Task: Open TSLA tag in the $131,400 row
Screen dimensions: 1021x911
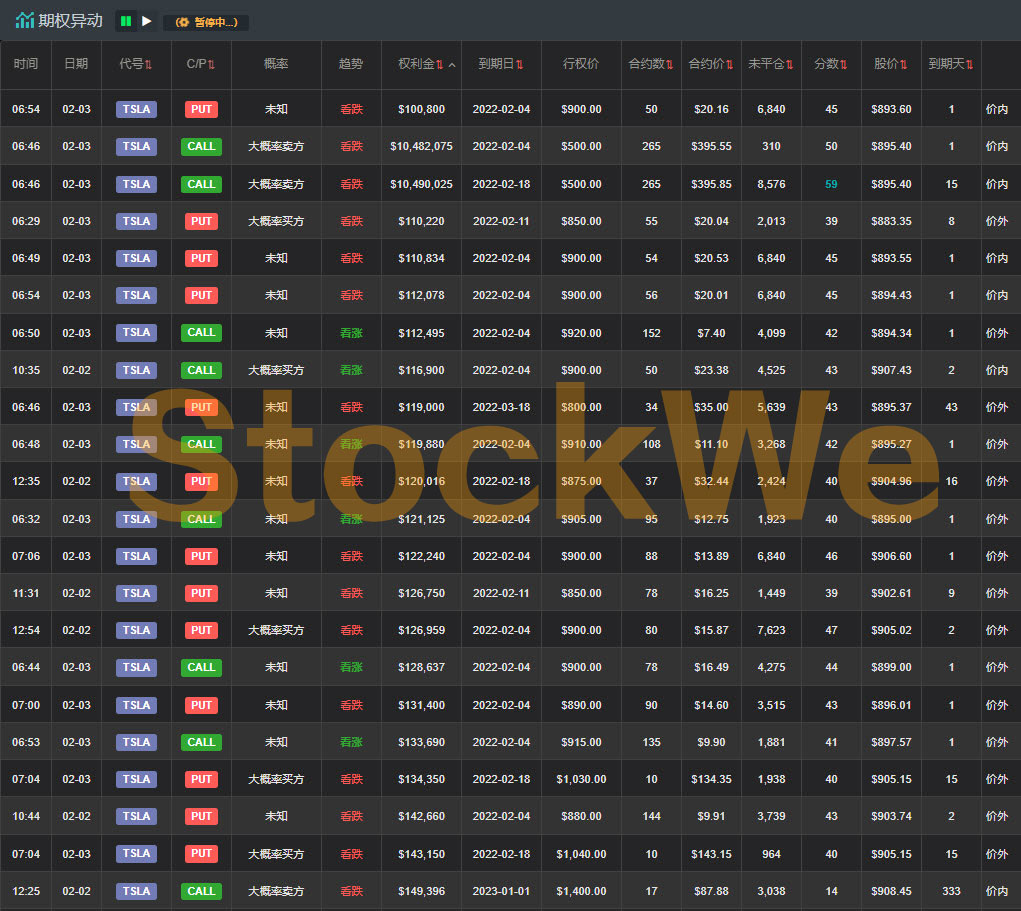Action: pos(136,705)
